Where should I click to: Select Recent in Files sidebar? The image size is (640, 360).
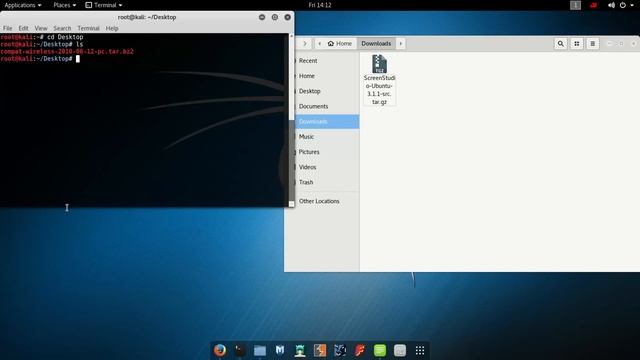[x=326, y=61]
